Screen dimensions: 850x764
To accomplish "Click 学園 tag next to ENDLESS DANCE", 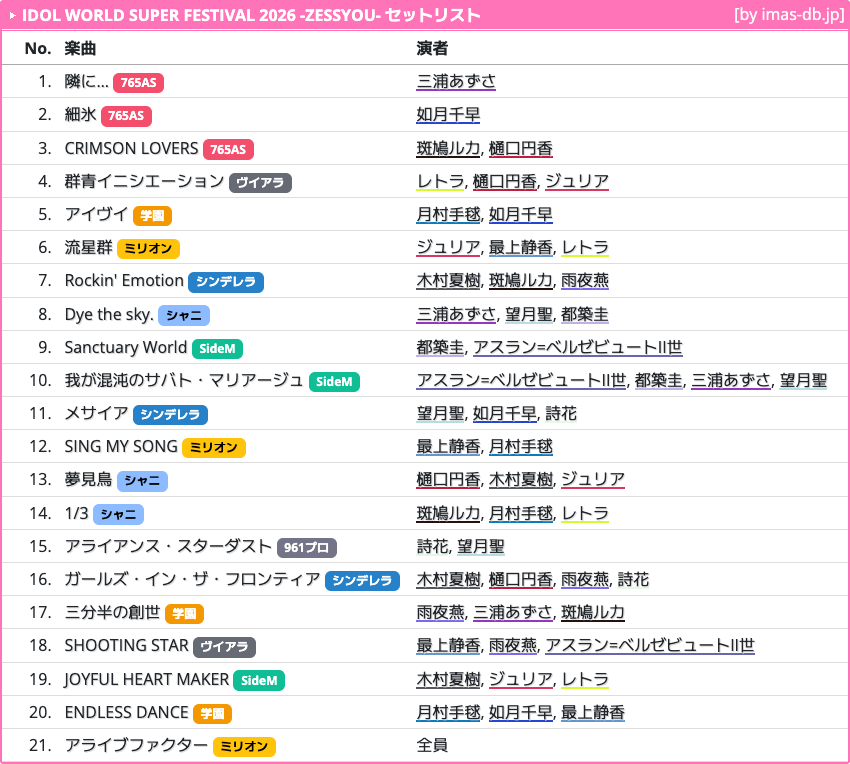I will point(212,713).
